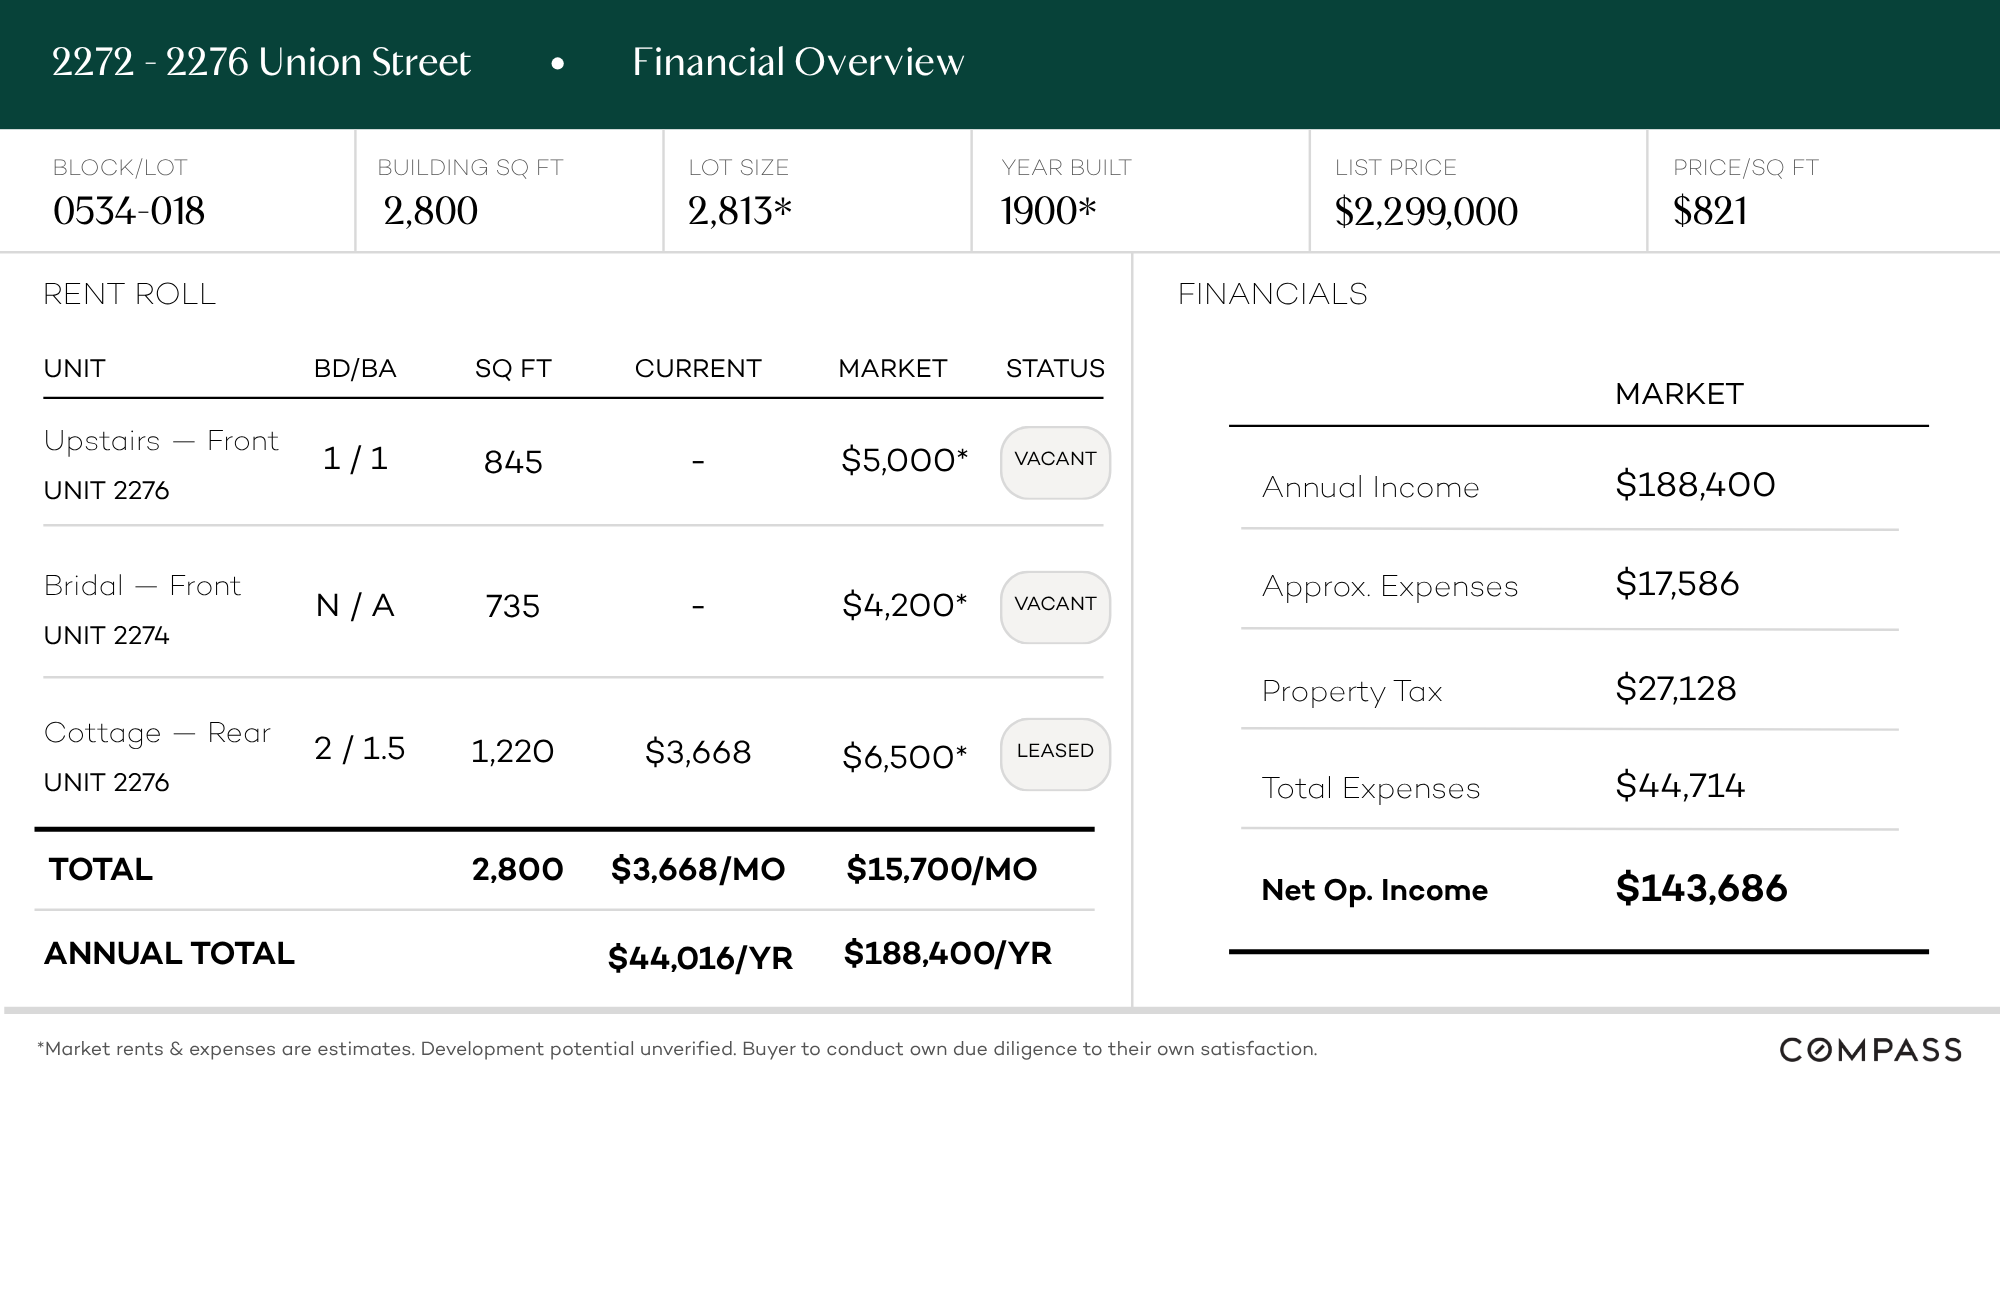Click the 'Total Expenses' label
Image resolution: width=2000 pixels, height=1294 pixels.
pos(1370,789)
